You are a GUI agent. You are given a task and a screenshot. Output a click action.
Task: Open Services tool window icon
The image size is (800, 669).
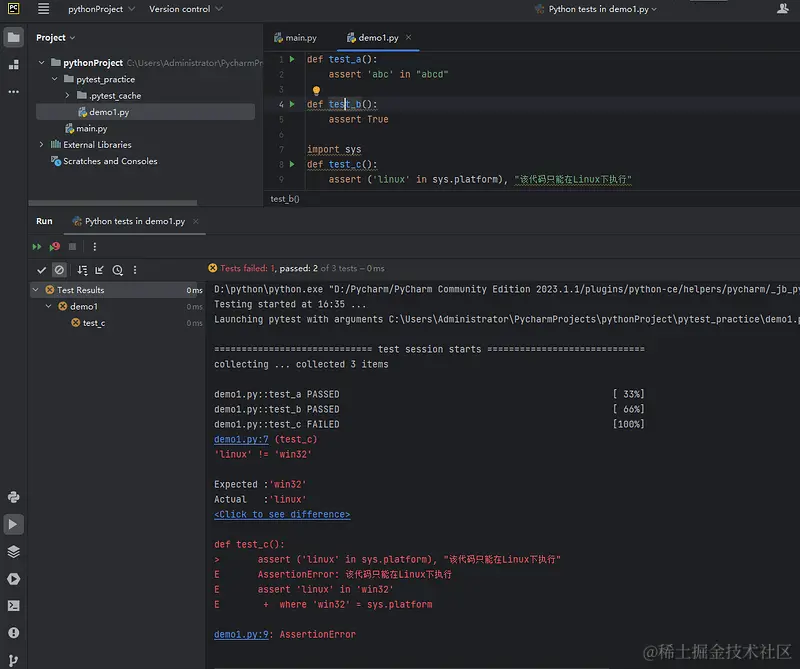(x=14, y=579)
